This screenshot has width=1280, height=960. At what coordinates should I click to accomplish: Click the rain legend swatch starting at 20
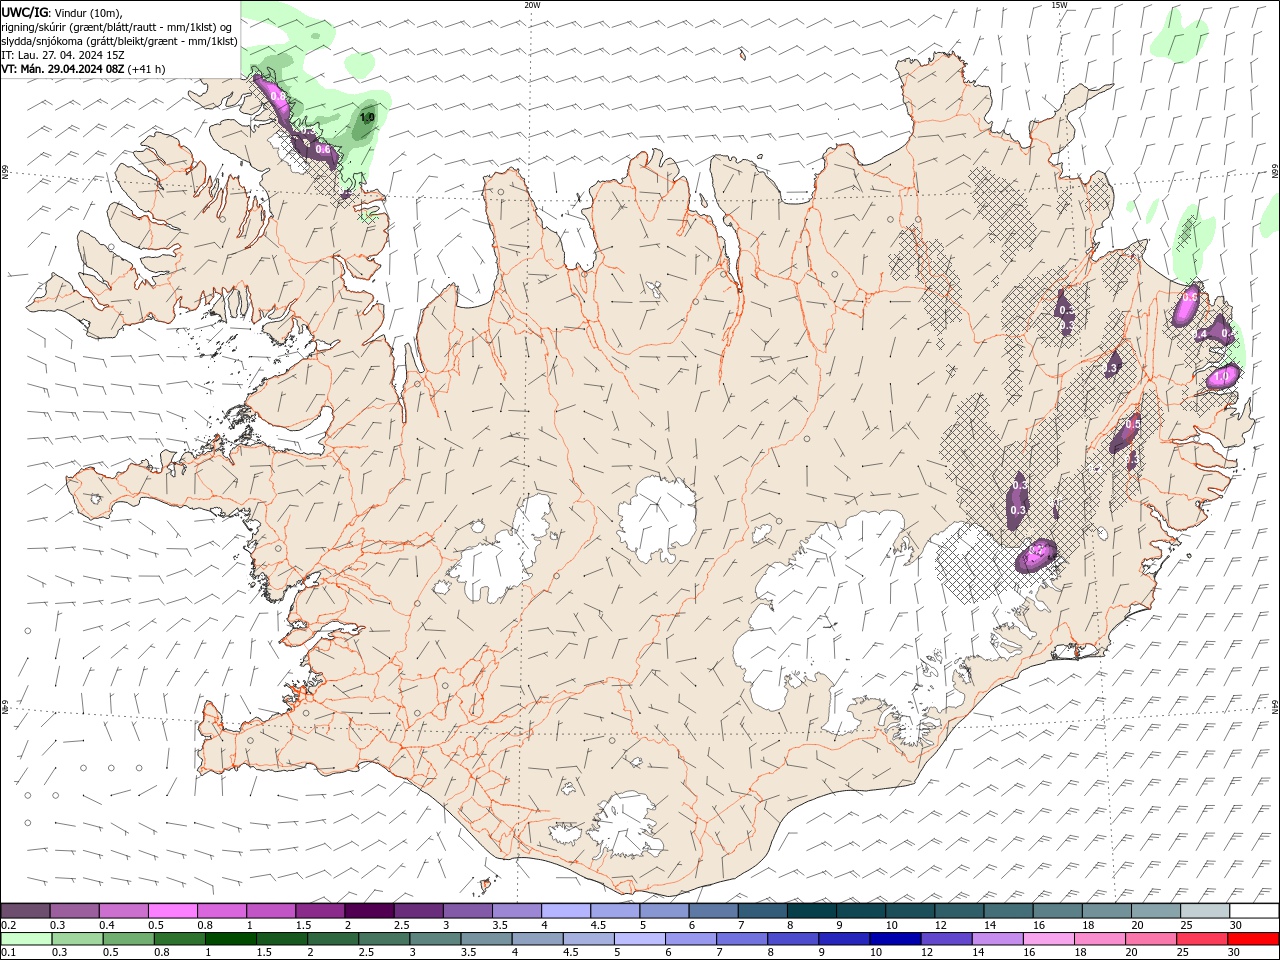[1152, 939]
